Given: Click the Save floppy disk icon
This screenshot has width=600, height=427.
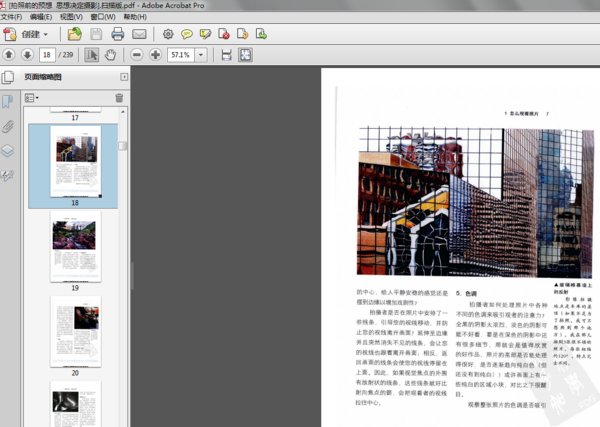Looking at the screenshot, I should pos(96,34).
